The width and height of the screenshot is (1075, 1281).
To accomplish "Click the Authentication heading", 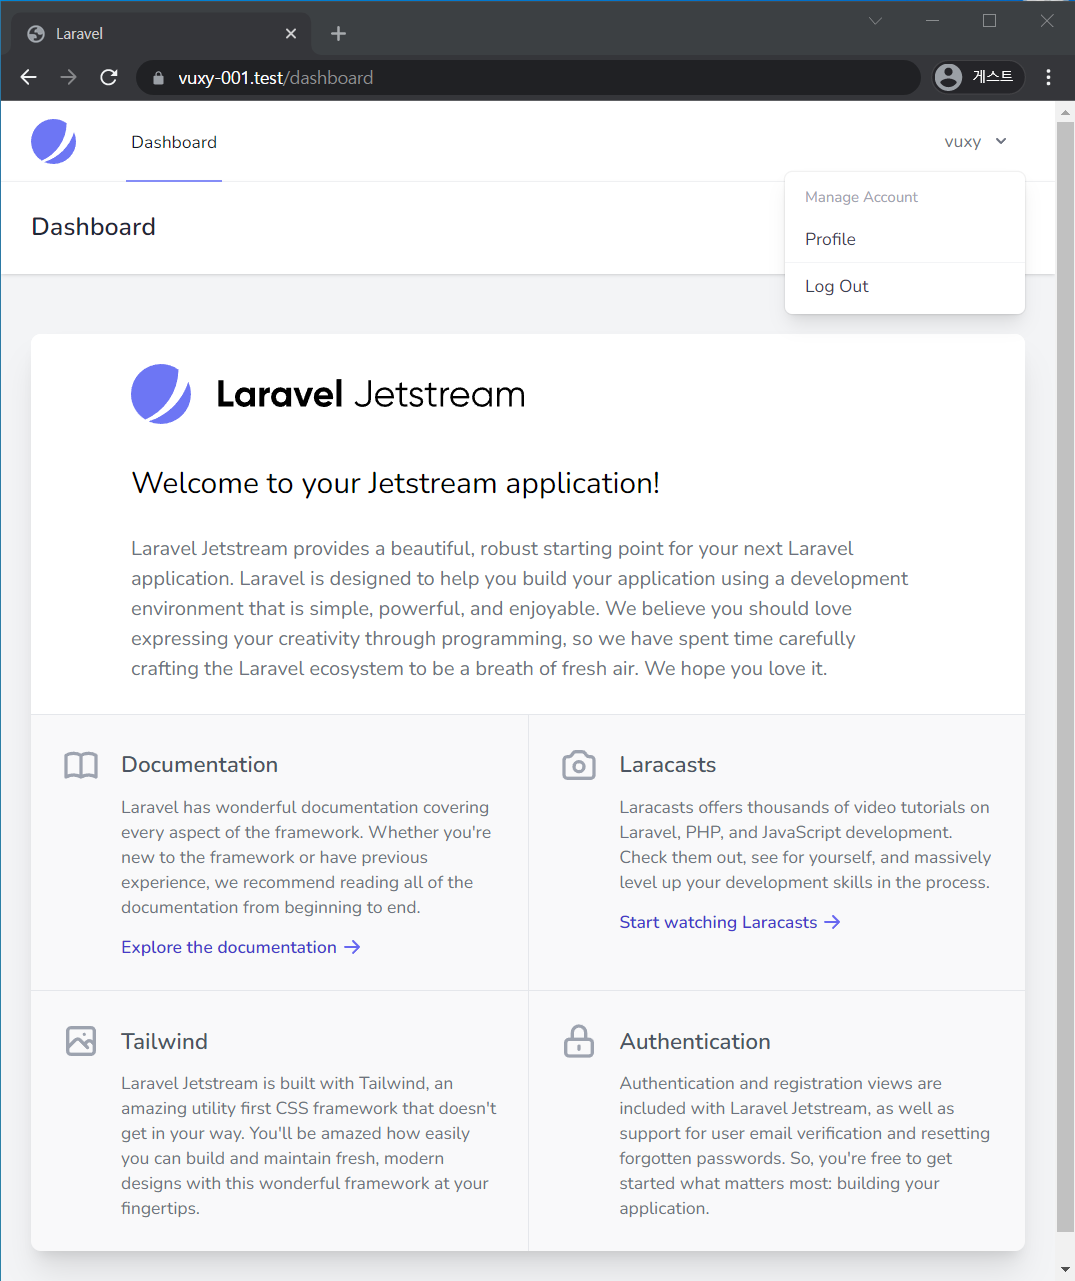I will coord(695,1041).
